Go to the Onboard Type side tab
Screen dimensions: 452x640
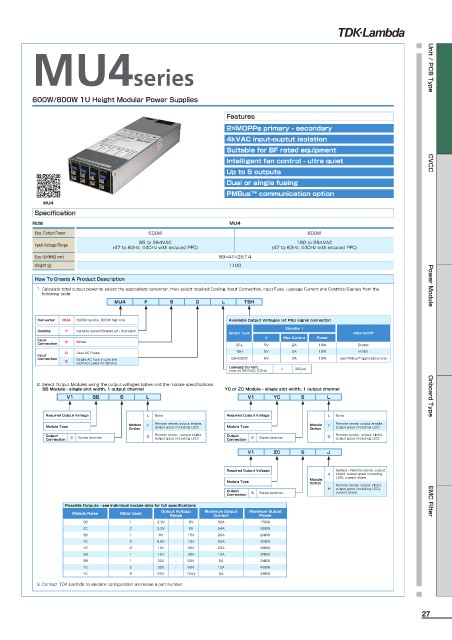coord(430,396)
